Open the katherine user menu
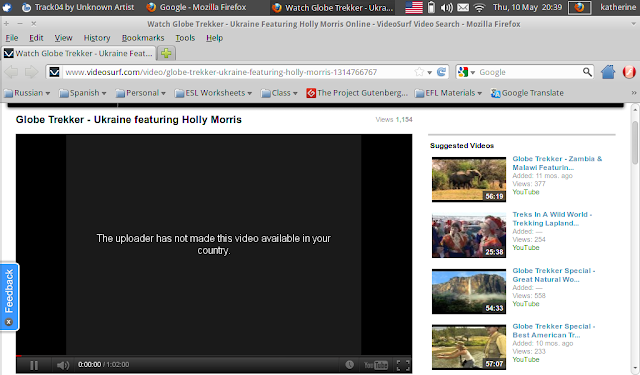The height and width of the screenshot is (375, 640). point(618,7)
